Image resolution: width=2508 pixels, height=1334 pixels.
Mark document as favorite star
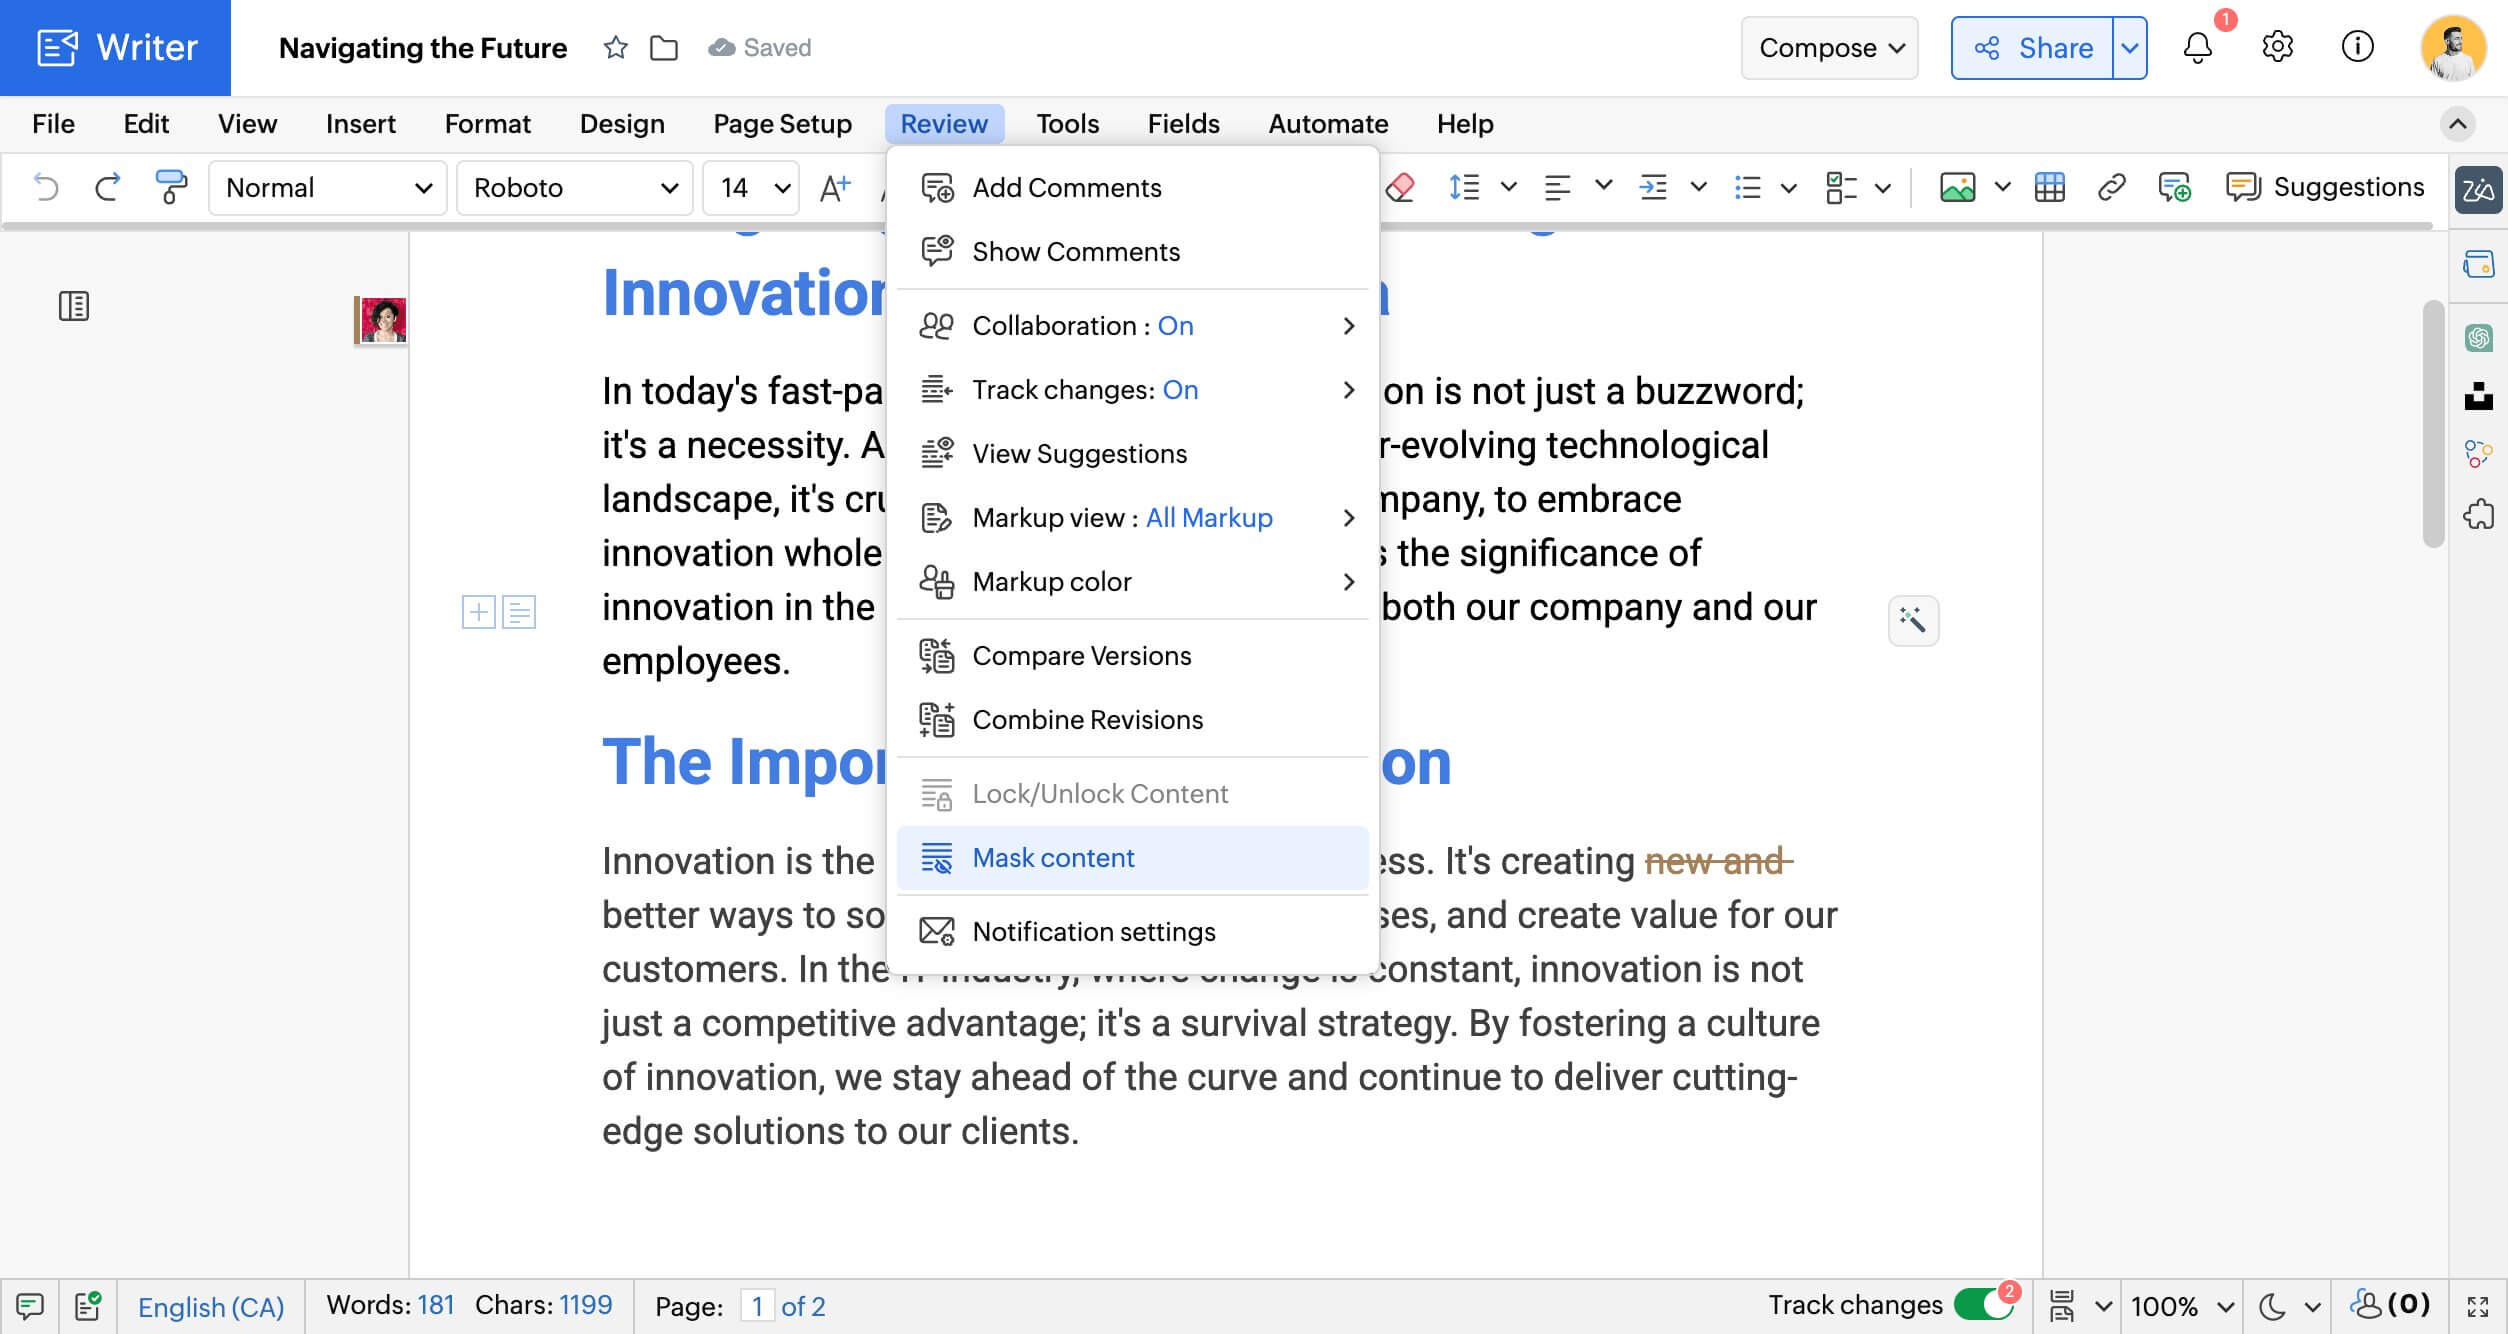(616, 47)
